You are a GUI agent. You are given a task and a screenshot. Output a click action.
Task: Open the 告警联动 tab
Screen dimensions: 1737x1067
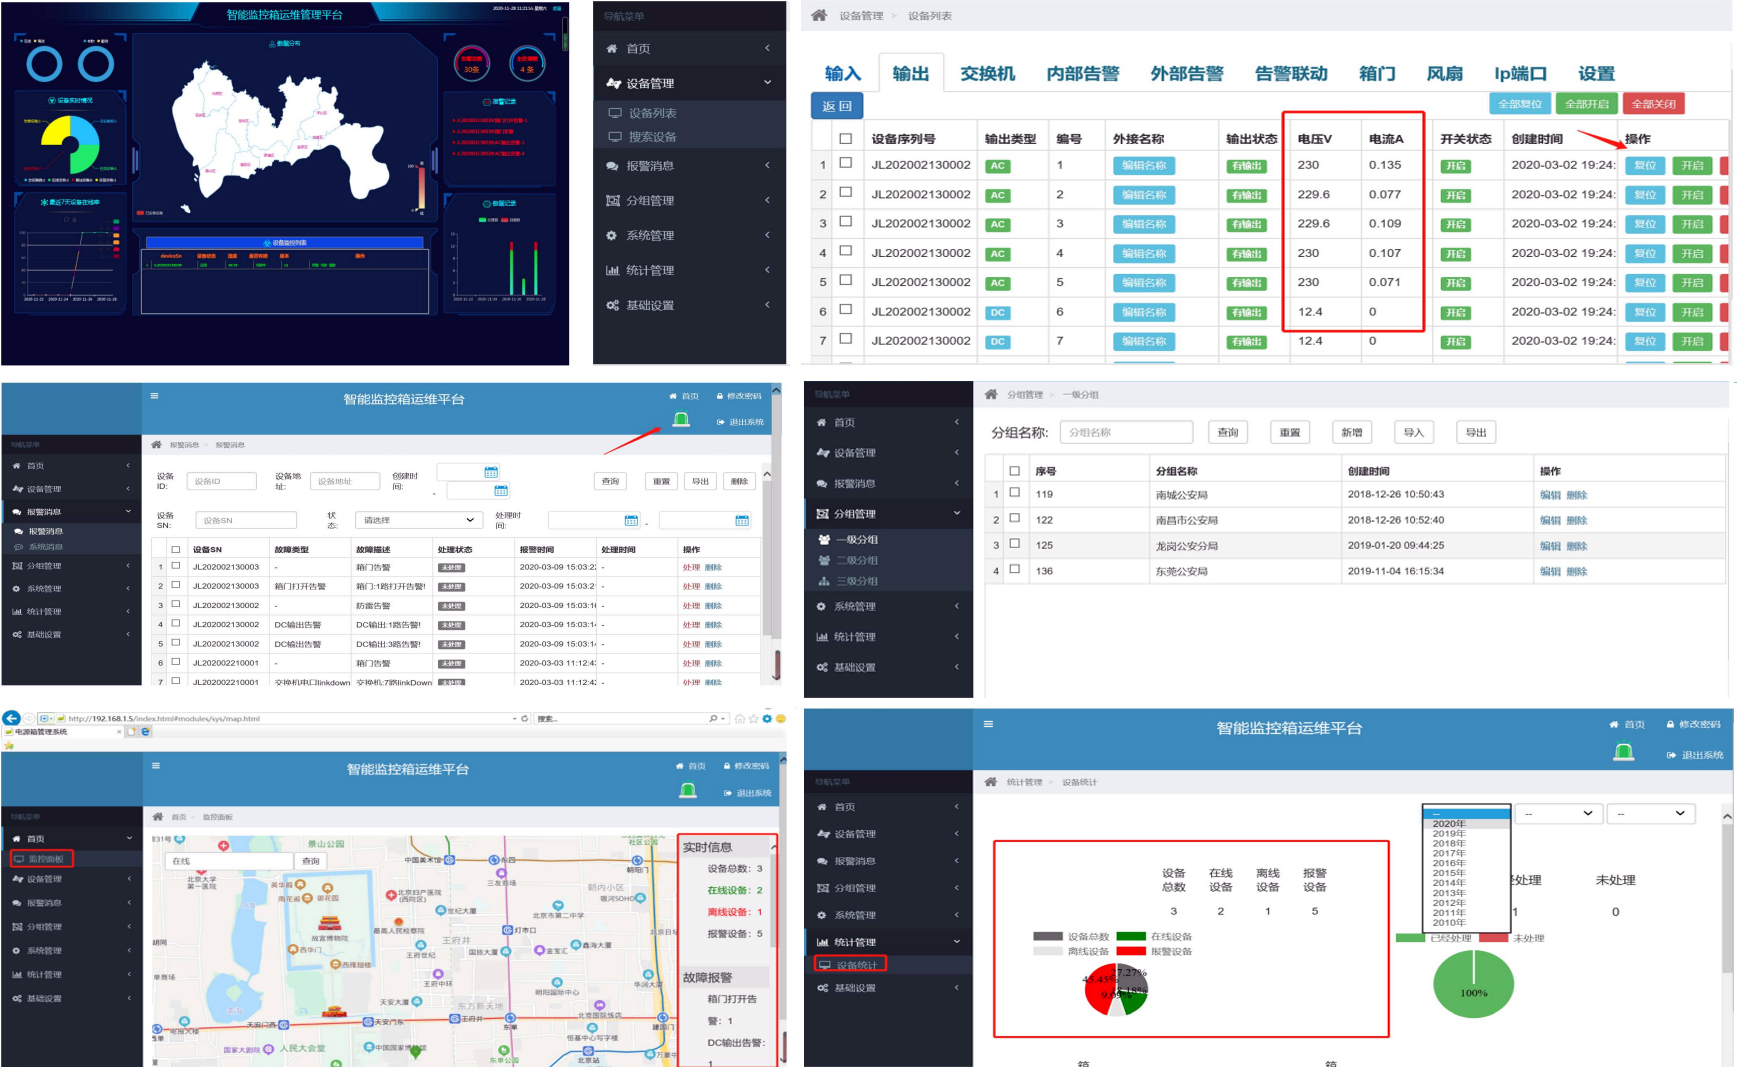1291,74
